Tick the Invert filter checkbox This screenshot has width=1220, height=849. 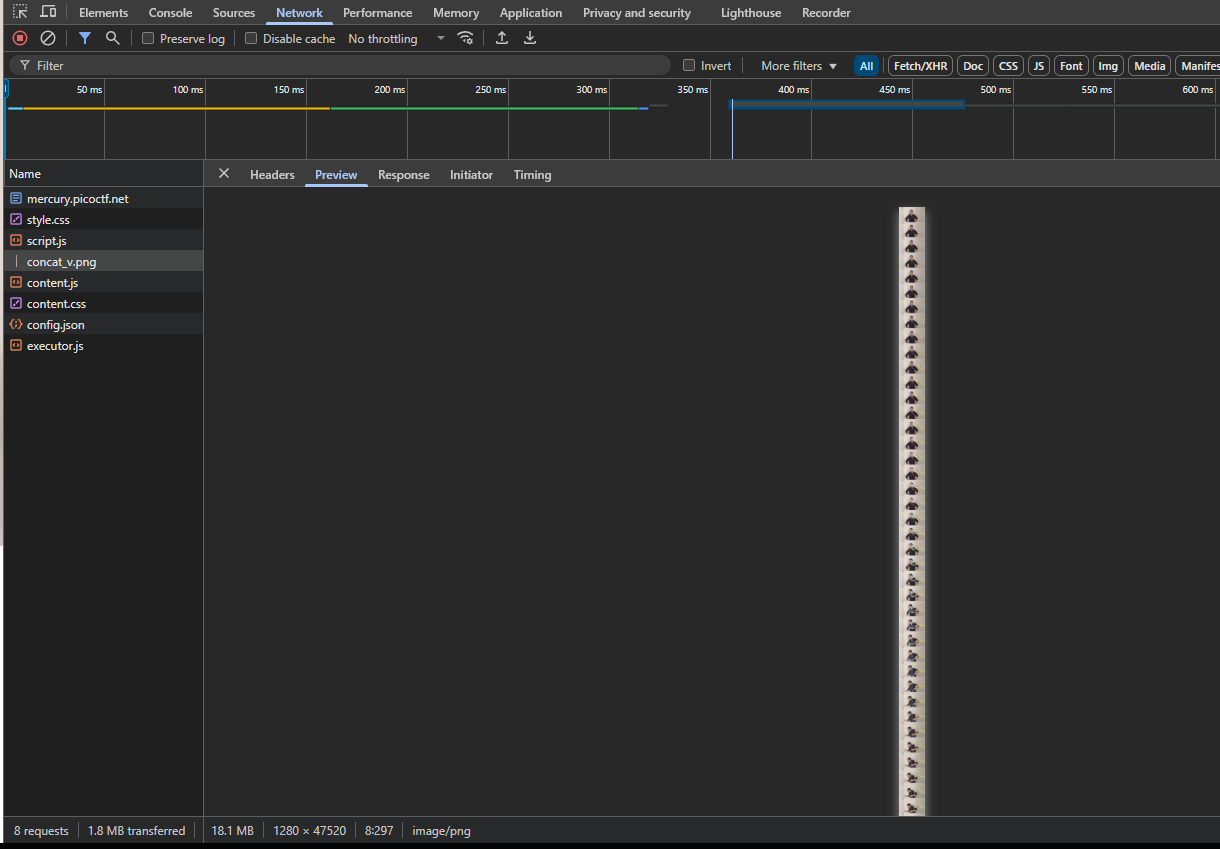click(x=689, y=66)
